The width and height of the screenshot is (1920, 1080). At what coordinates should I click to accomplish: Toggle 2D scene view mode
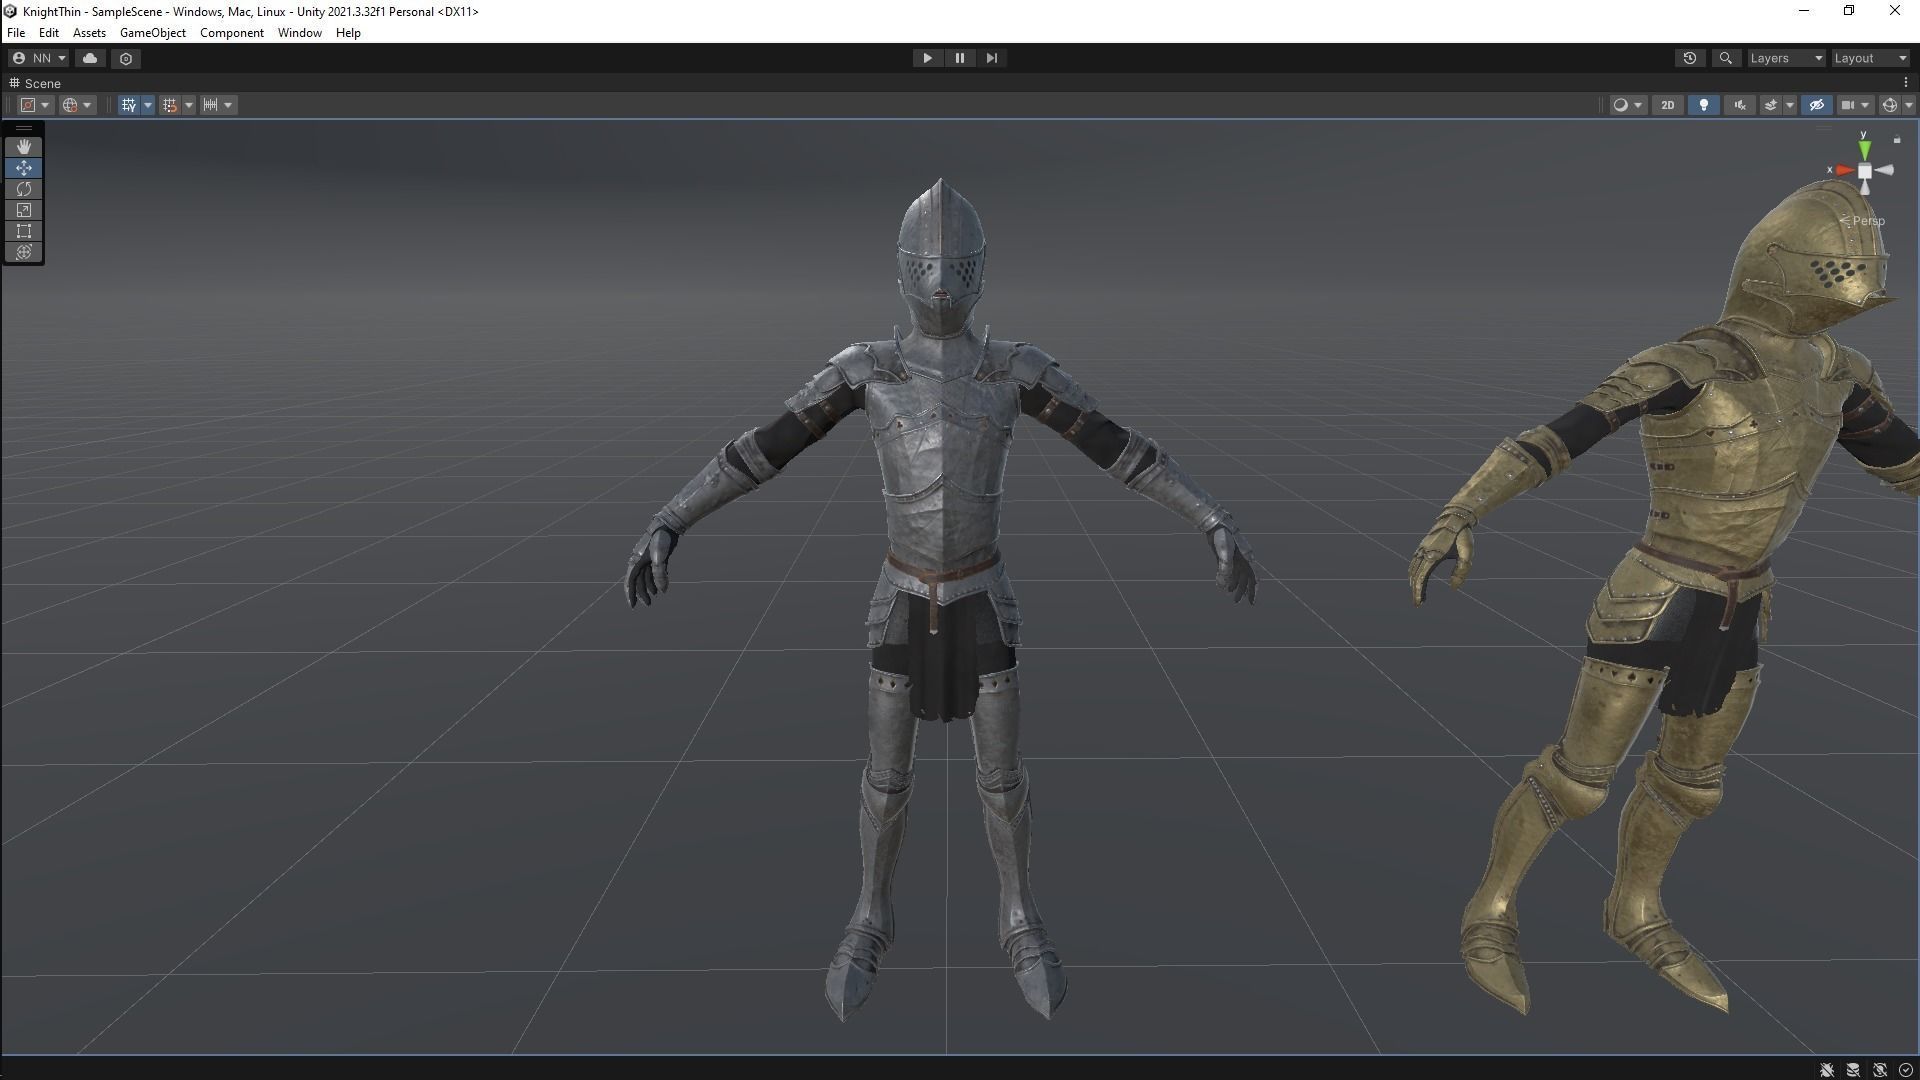point(1667,105)
